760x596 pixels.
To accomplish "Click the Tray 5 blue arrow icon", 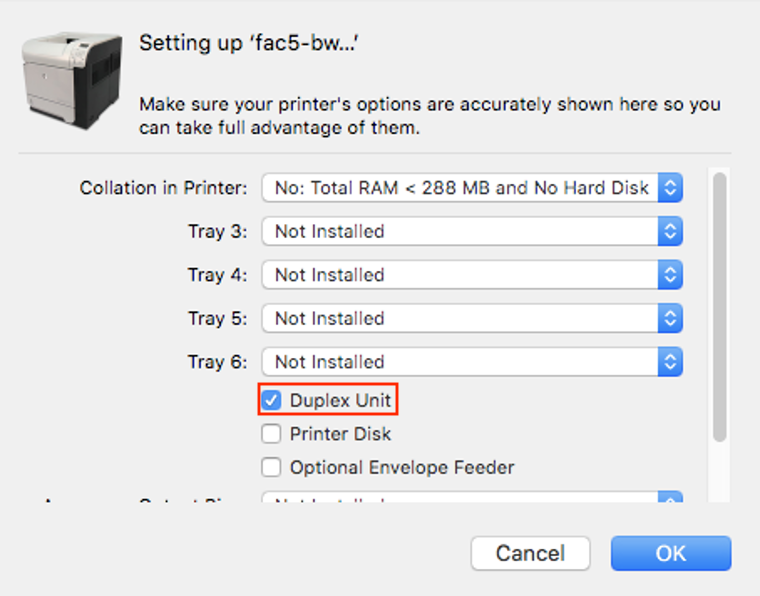I will point(670,318).
